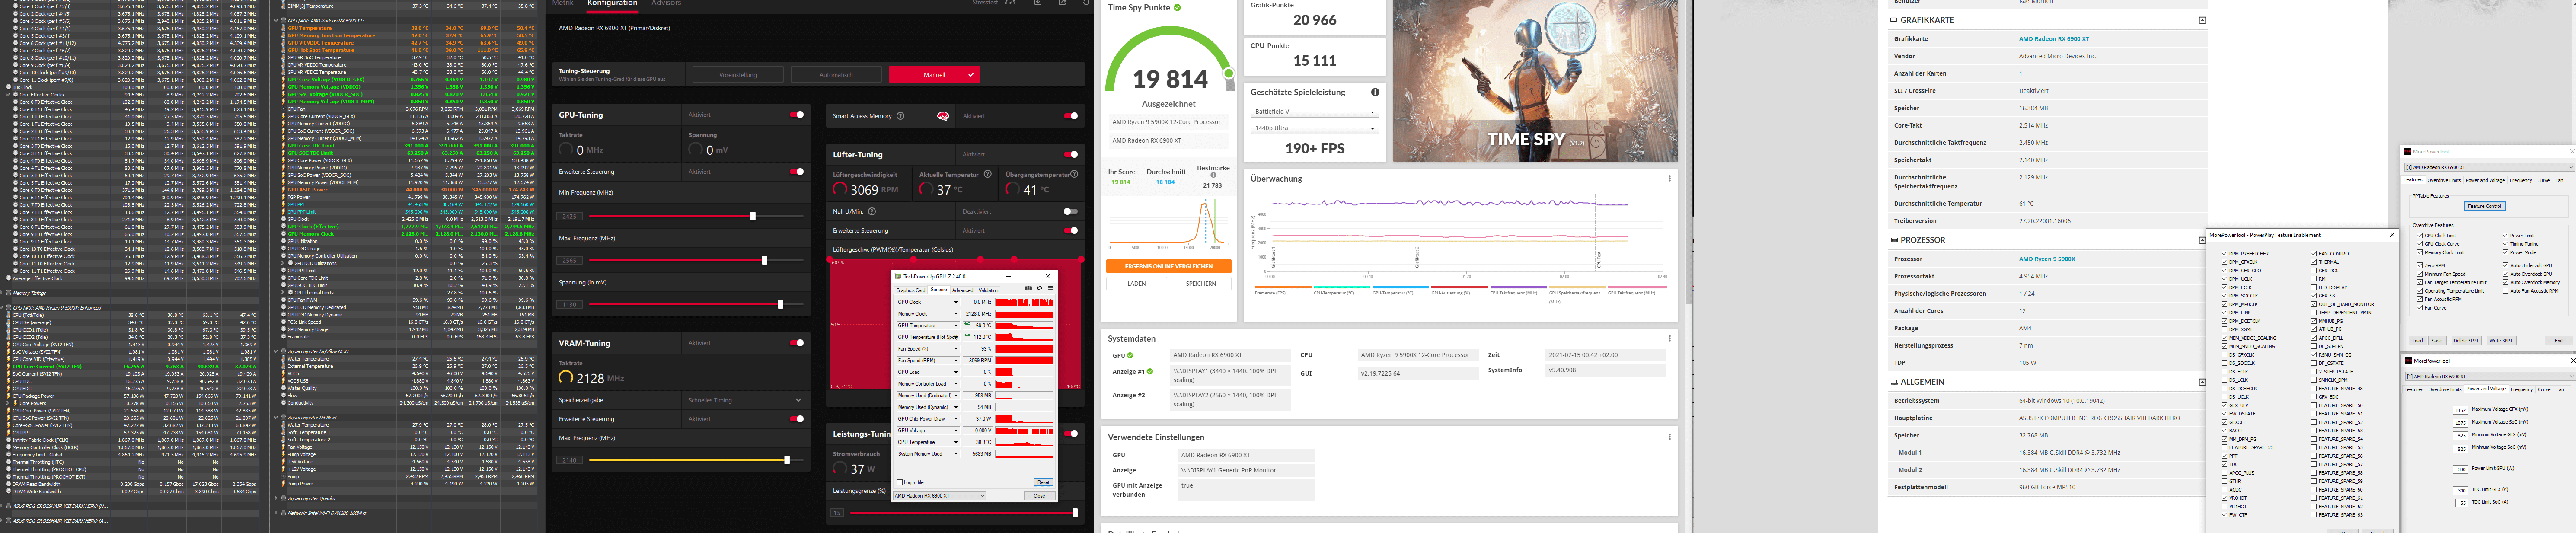Open GPU-Z device dropdown AMD Radeon RX 6900 XT
The width and height of the screenshot is (2576, 533).
tap(939, 495)
